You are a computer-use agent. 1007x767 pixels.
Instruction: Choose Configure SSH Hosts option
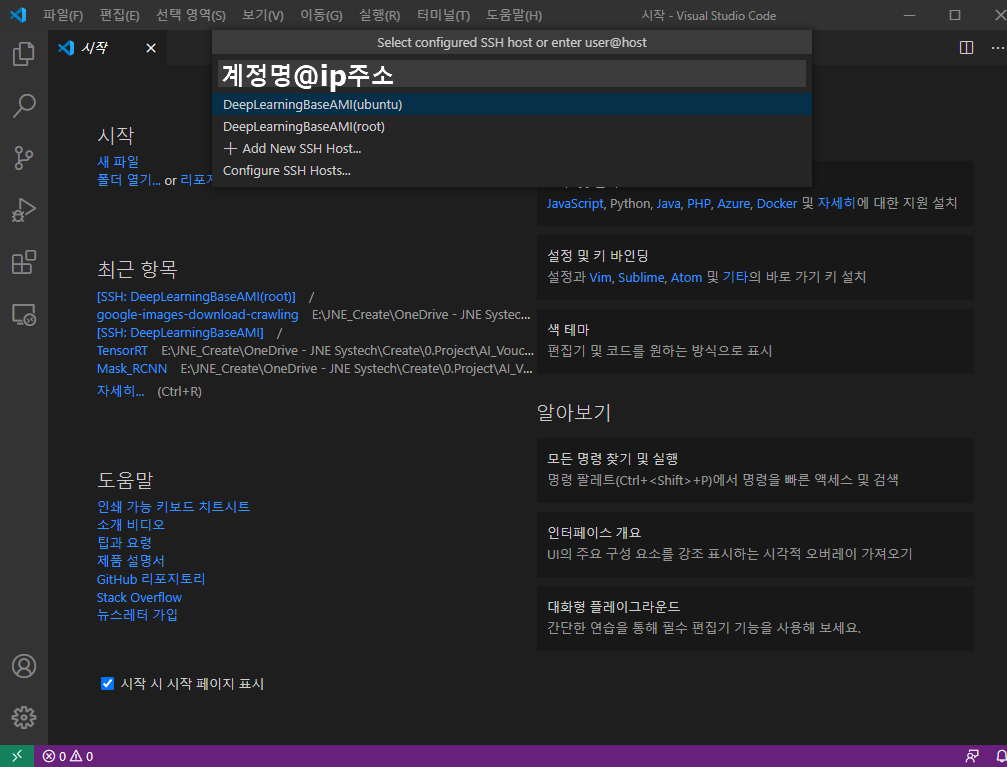512,170
